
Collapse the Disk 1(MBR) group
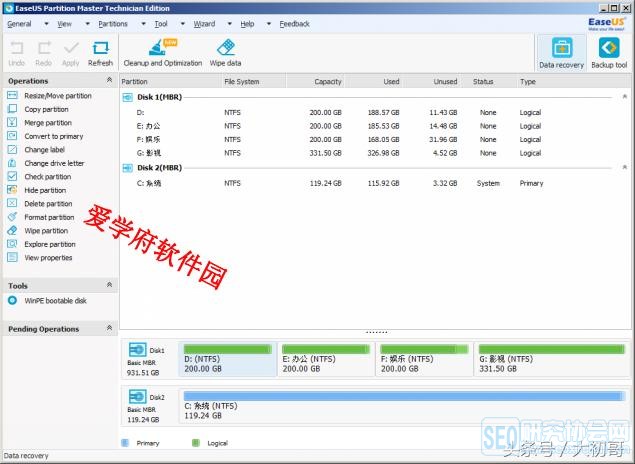tap(624, 97)
